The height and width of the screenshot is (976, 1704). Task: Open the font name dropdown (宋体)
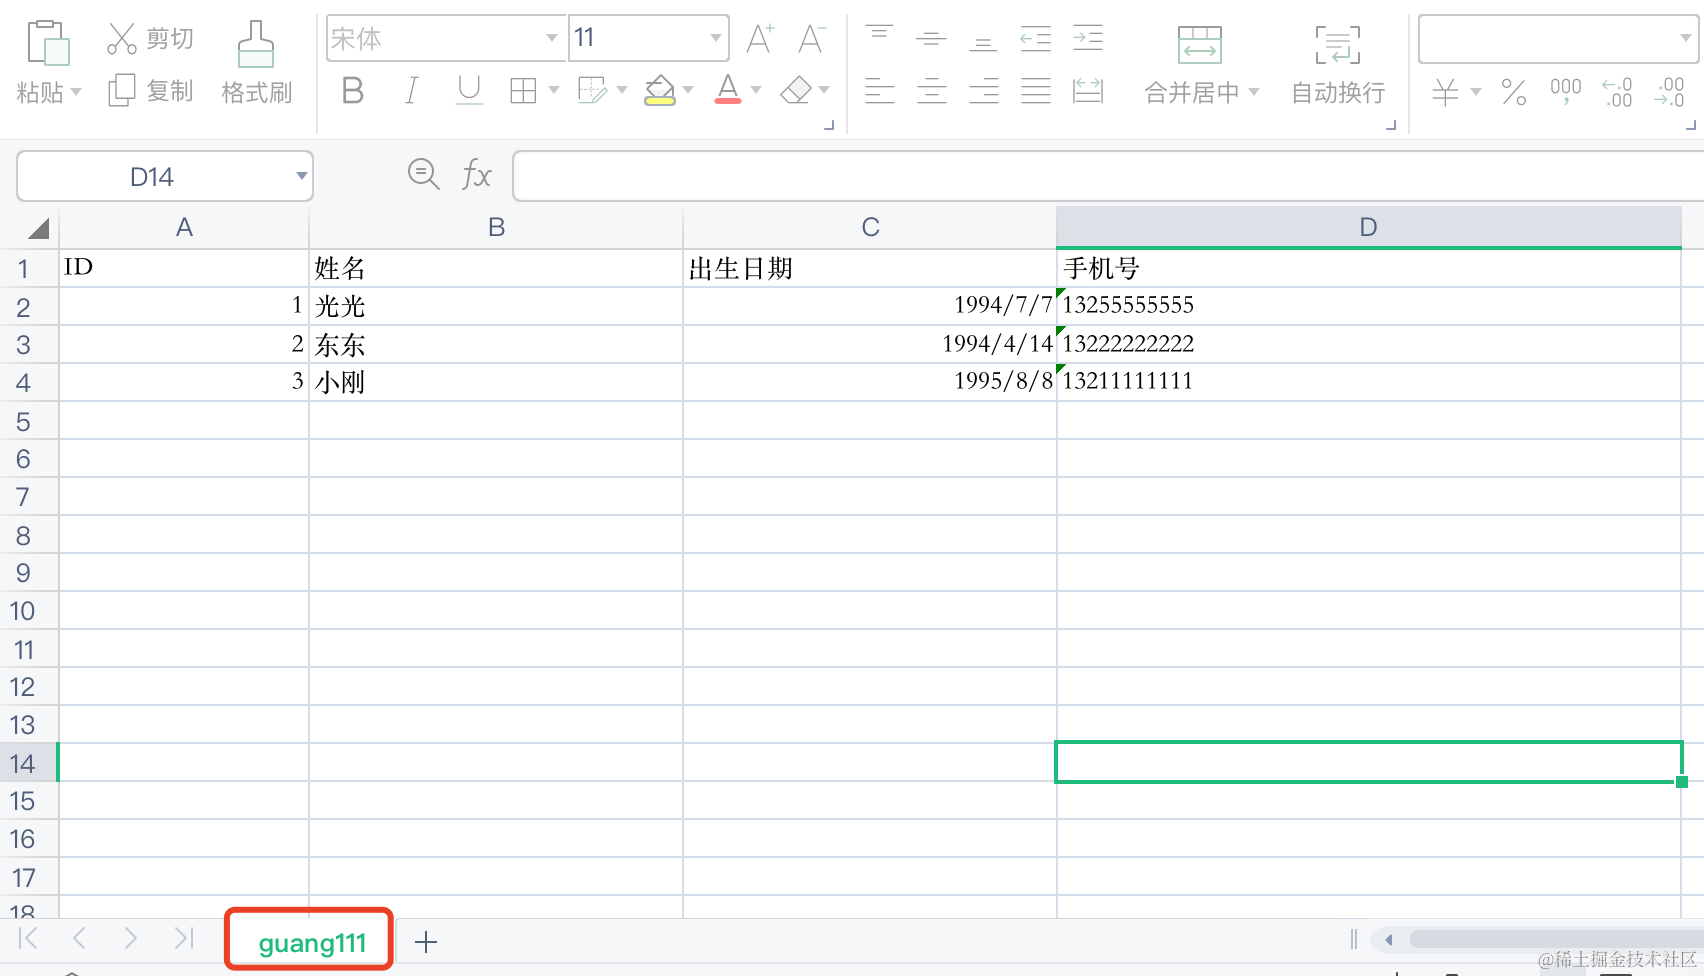pos(551,39)
